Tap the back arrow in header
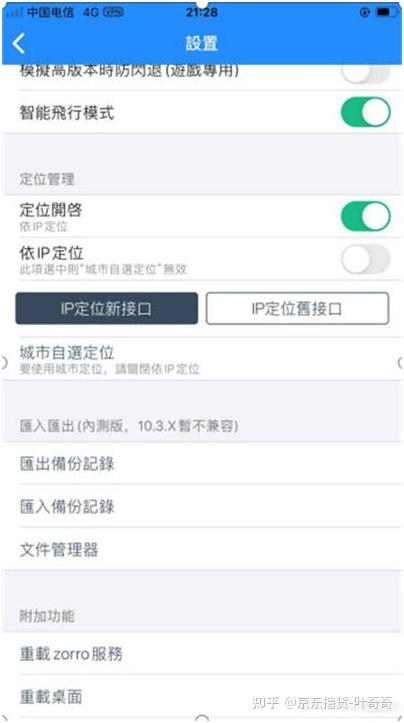Viewport: 404px width, 723px height. coord(19,43)
